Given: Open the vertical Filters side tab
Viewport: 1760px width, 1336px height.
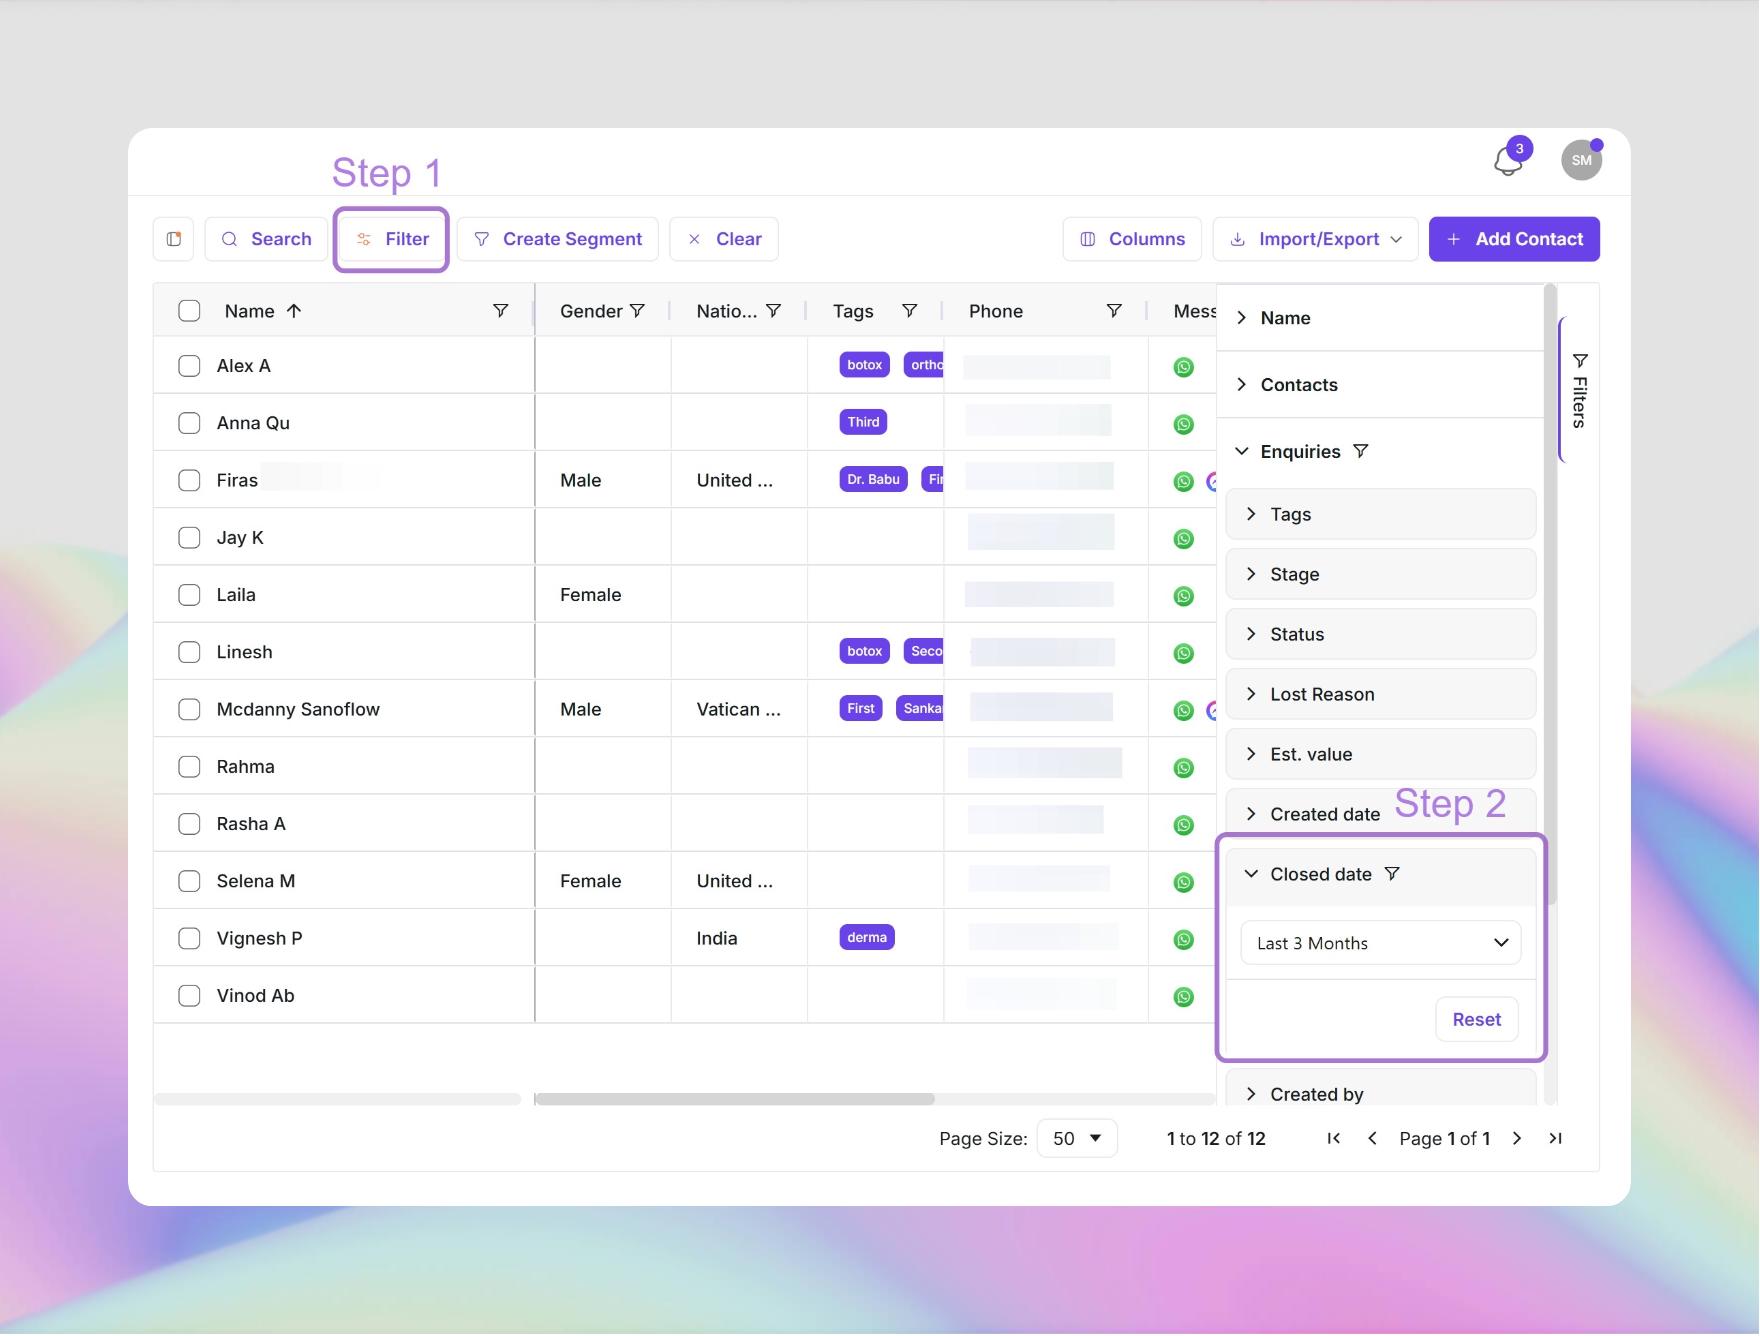Looking at the screenshot, I should click(1579, 390).
